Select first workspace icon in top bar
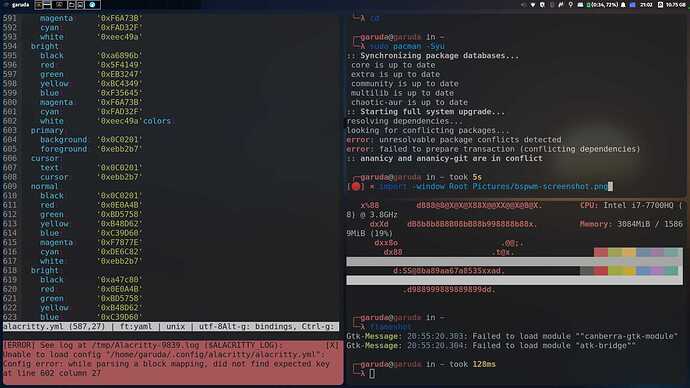690x388 pixels. [x=39, y=5]
